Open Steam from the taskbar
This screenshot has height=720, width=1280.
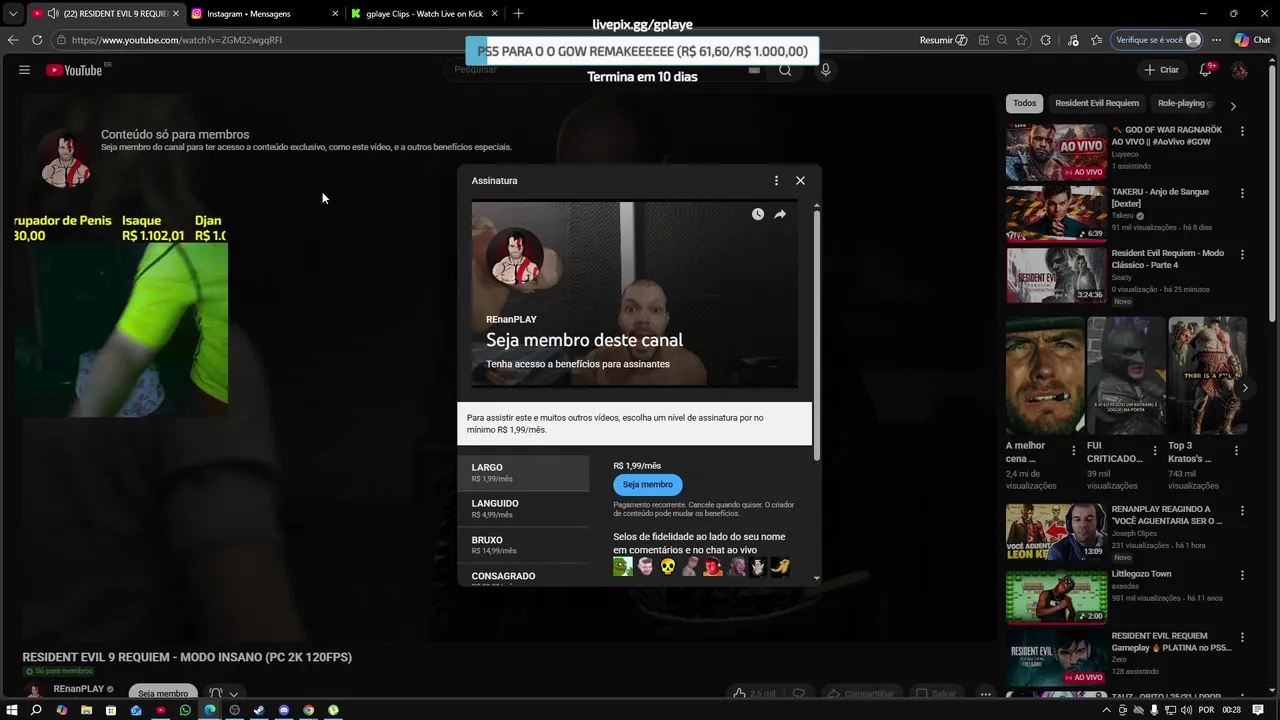click(260, 710)
